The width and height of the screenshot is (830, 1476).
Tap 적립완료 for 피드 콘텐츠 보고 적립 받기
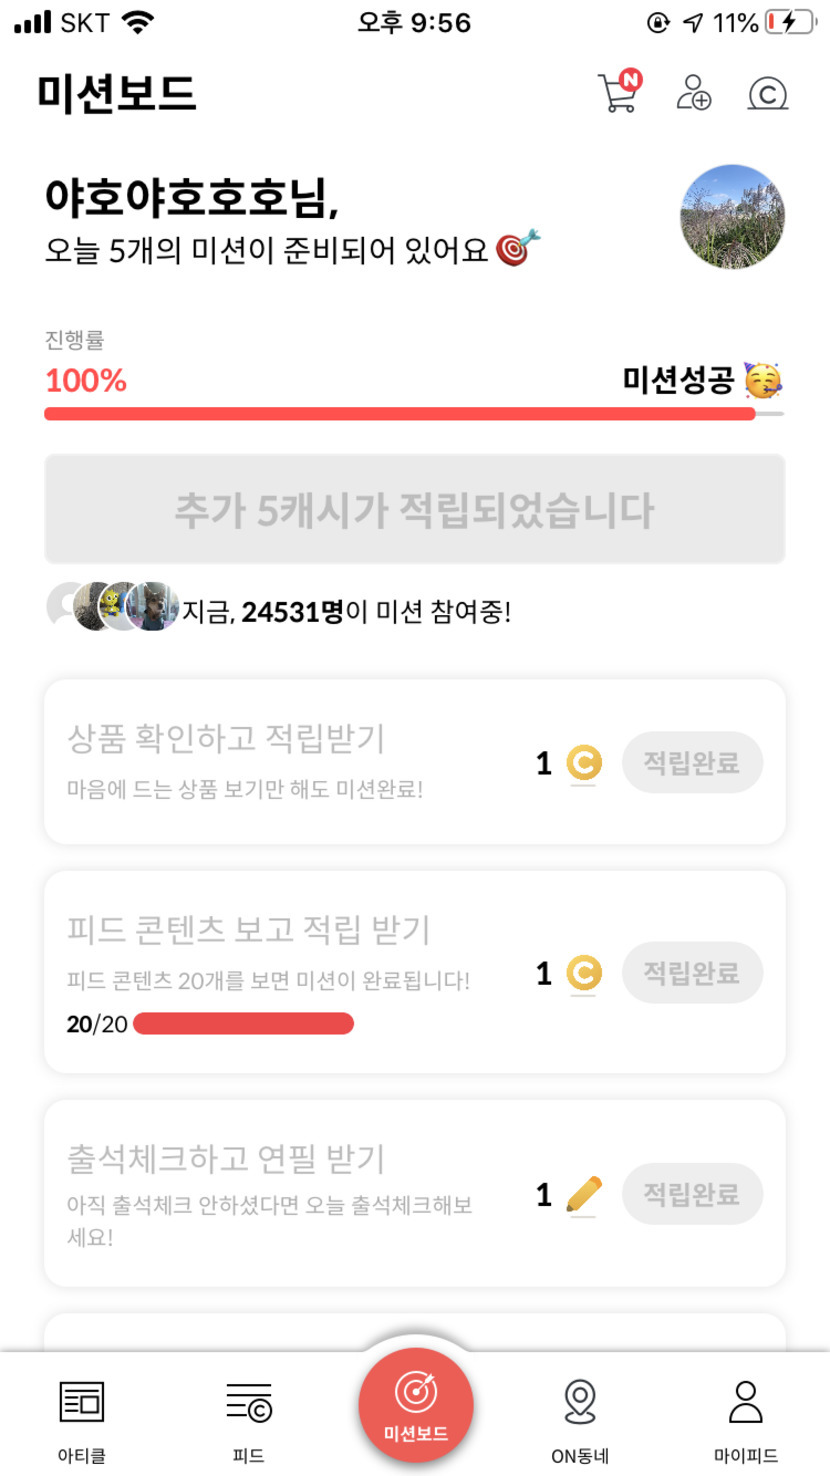click(x=692, y=972)
